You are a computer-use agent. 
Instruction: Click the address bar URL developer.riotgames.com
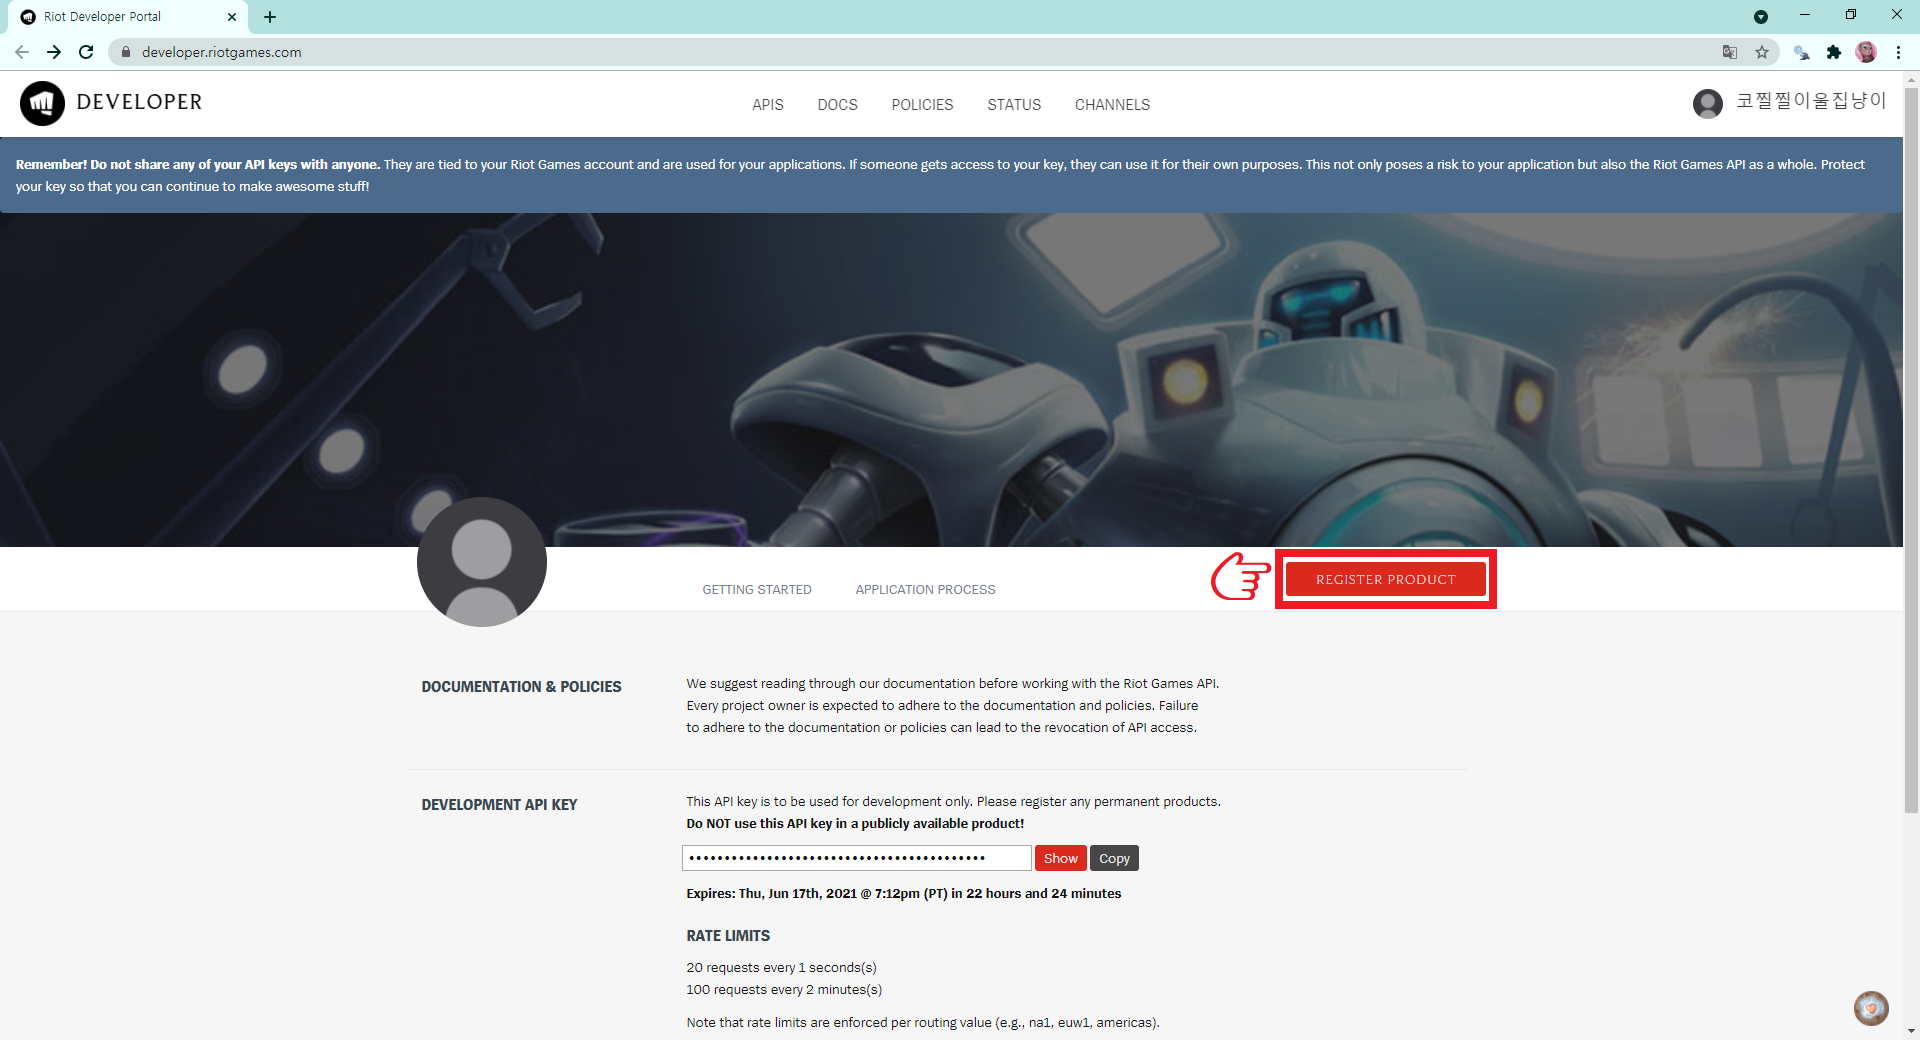coord(222,52)
